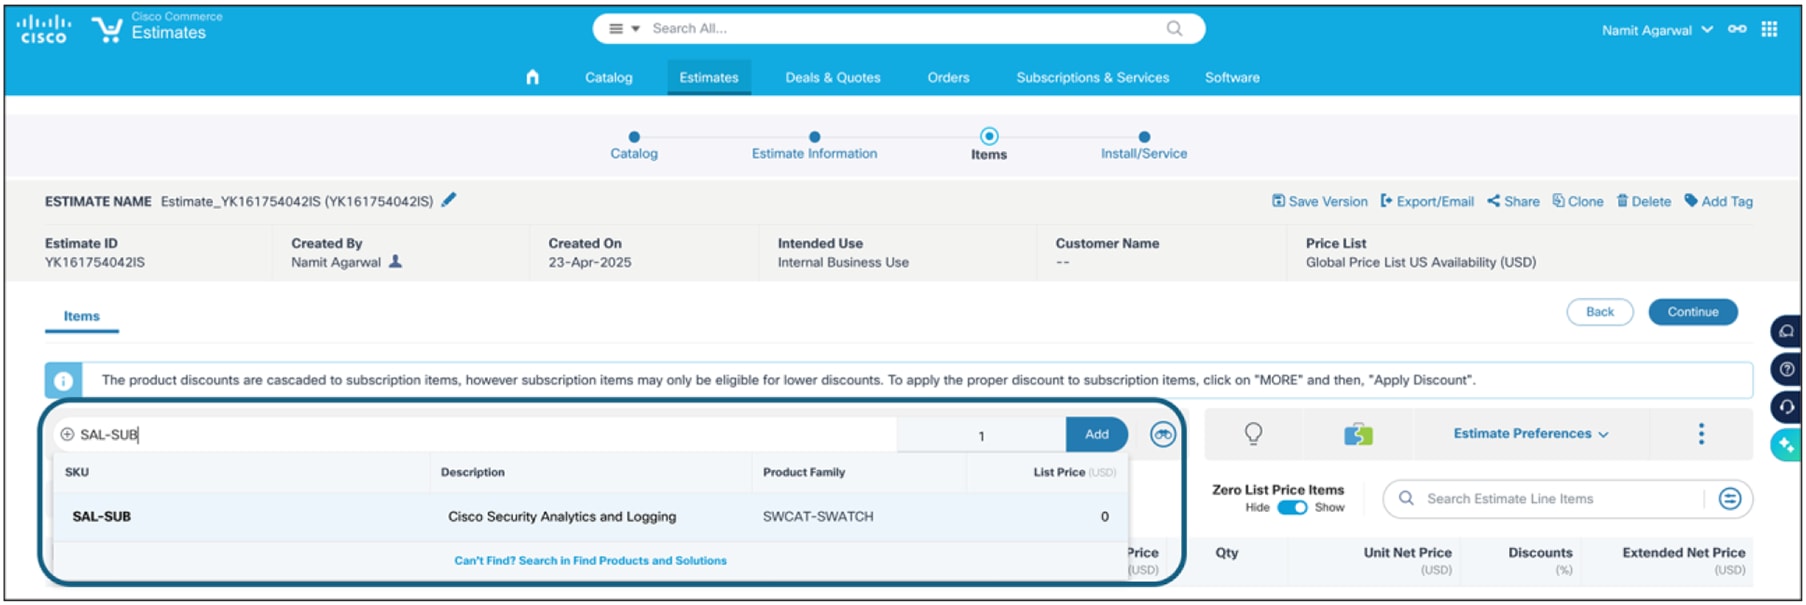The height and width of the screenshot is (605, 1806).
Task: Open the three-dot more options menu
Action: [x=1701, y=434]
